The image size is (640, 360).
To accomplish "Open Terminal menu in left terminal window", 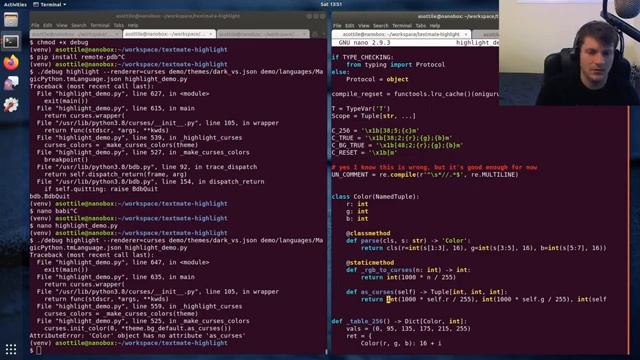I will (100, 25).
